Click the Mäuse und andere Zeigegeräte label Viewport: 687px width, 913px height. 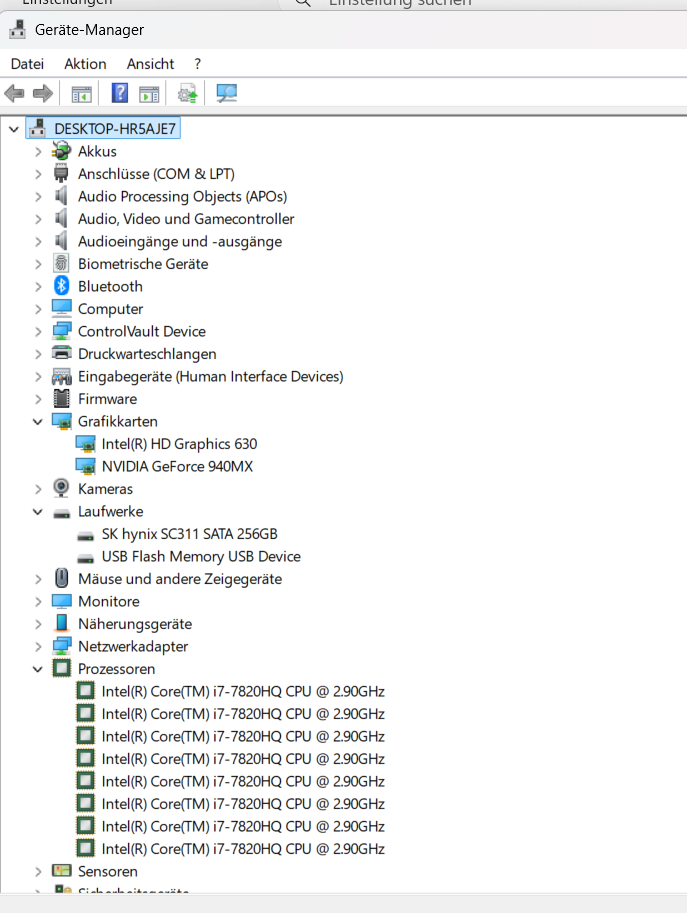pos(180,579)
